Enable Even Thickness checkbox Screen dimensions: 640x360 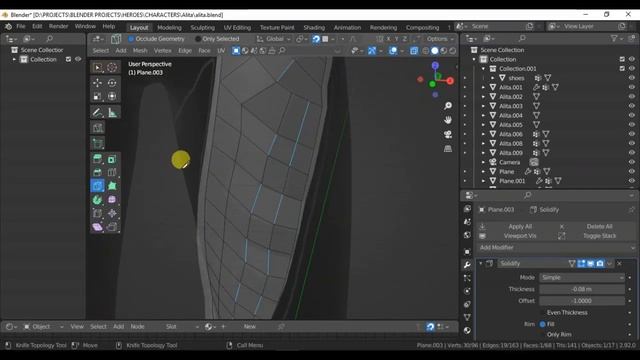tap(542, 313)
